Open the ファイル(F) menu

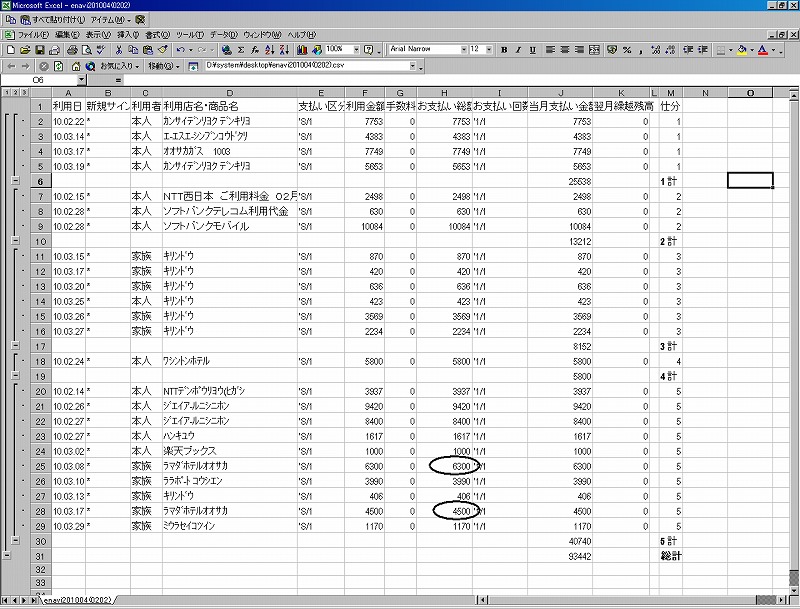[x=33, y=35]
